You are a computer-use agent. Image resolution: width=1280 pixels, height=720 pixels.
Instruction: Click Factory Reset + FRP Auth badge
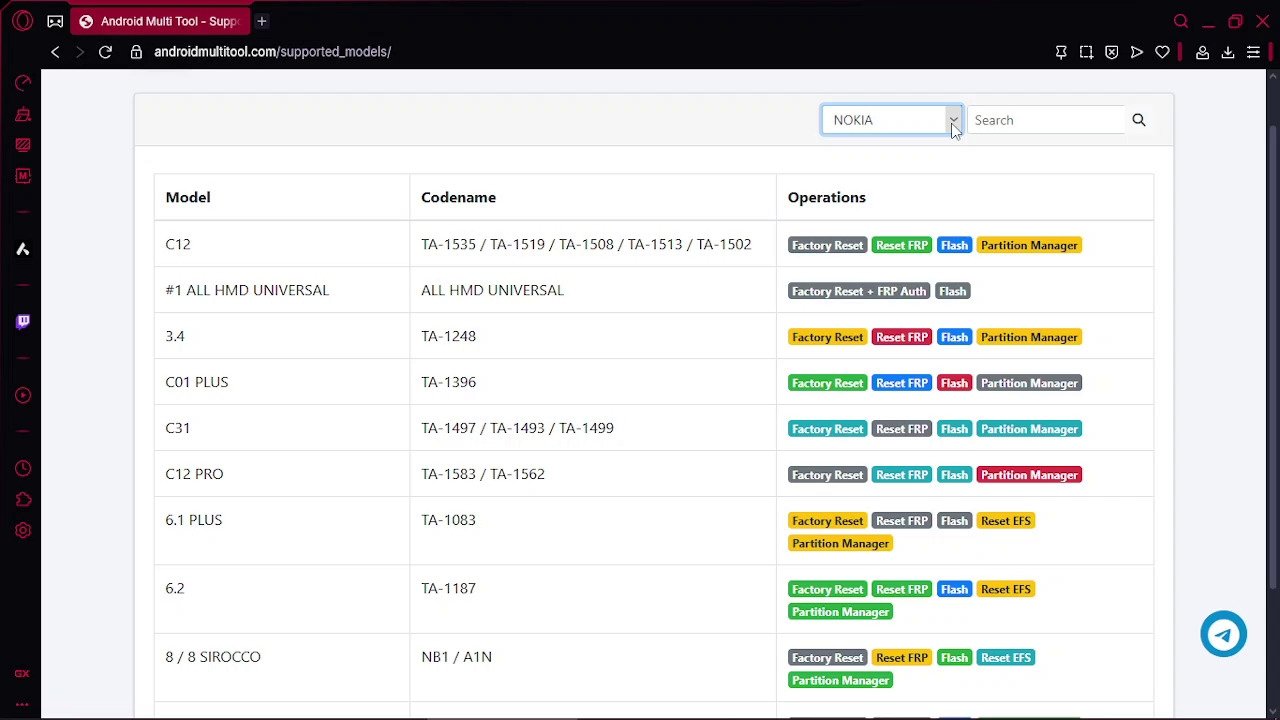[859, 291]
